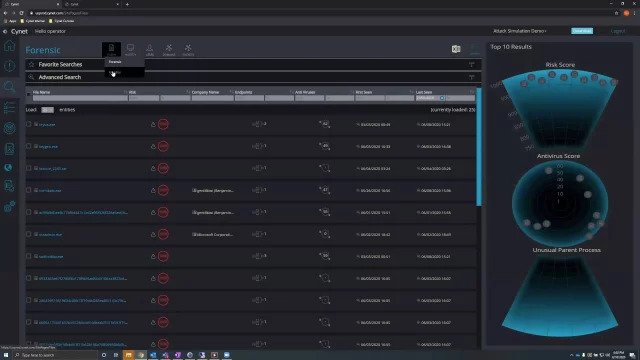Screen dimensions: 640x360
Task: Tick checkbox for row with 47 antivirus detections
Action: tap(29, 190)
